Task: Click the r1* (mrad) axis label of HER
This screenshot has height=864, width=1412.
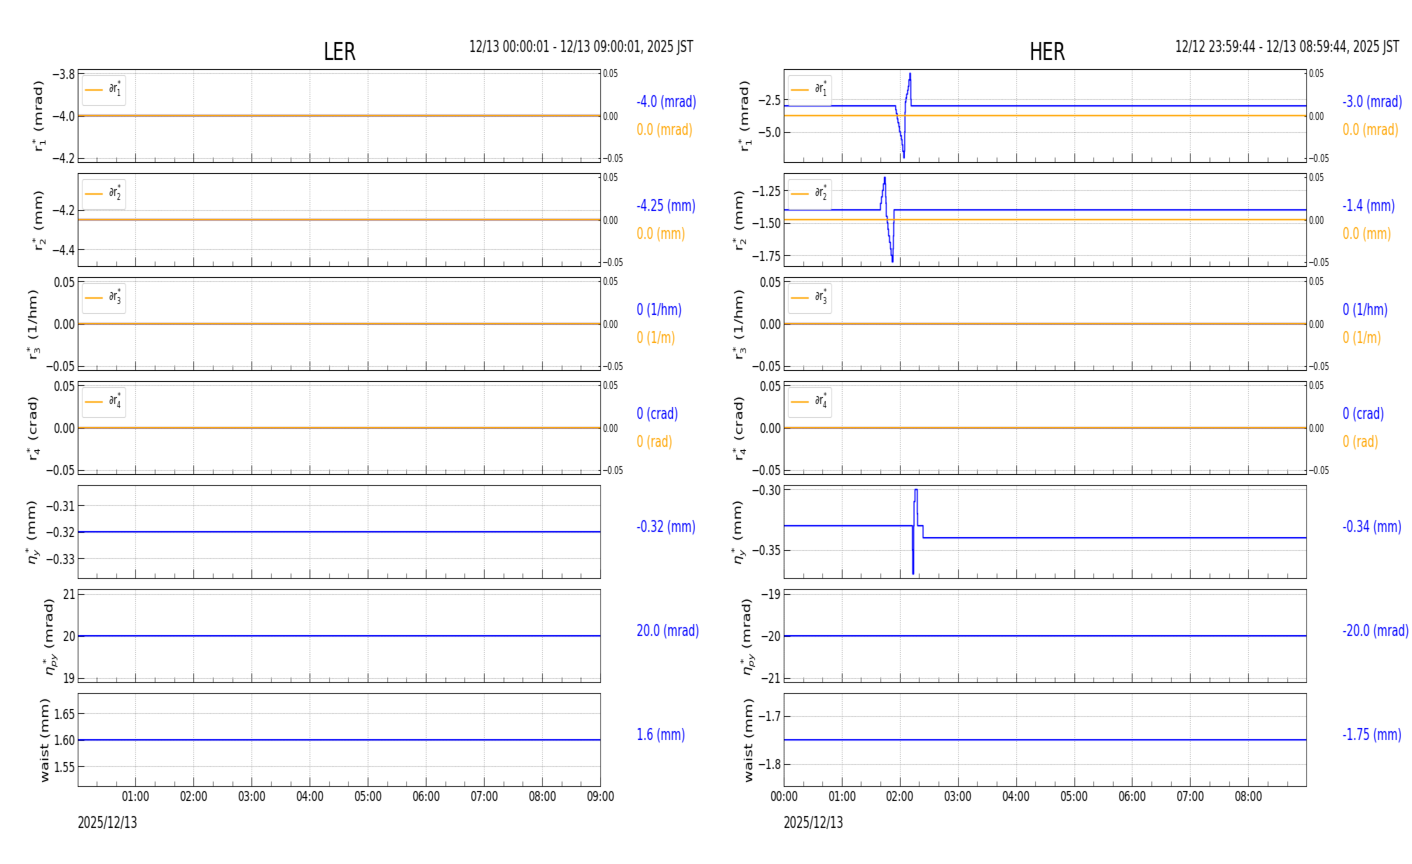Action: click(x=744, y=116)
